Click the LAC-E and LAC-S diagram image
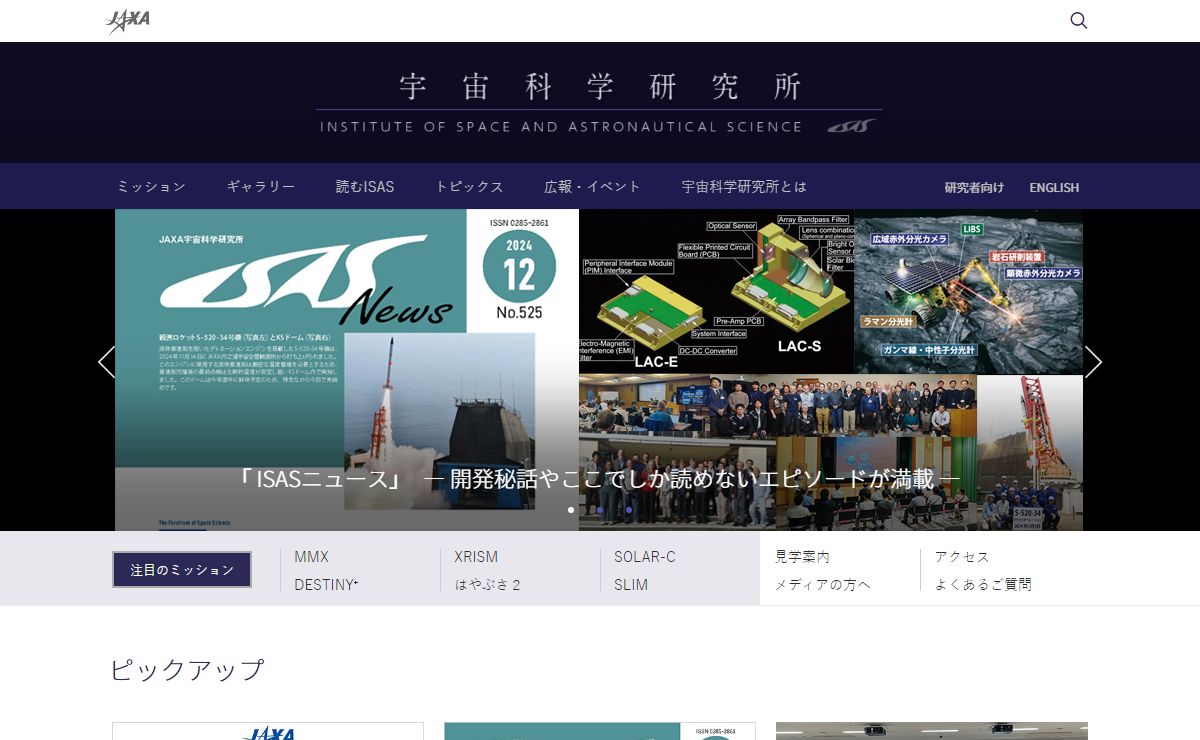The image size is (1200, 740). coord(717,291)
